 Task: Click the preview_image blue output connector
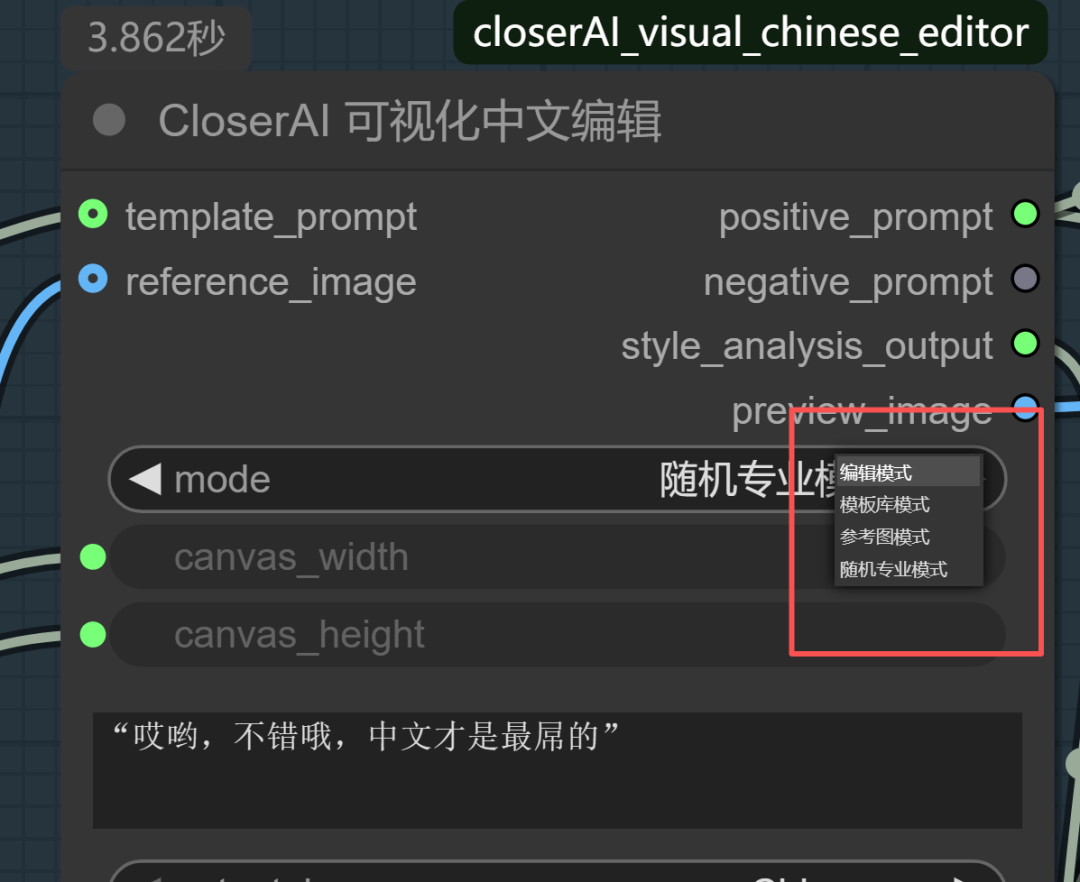1025,408
